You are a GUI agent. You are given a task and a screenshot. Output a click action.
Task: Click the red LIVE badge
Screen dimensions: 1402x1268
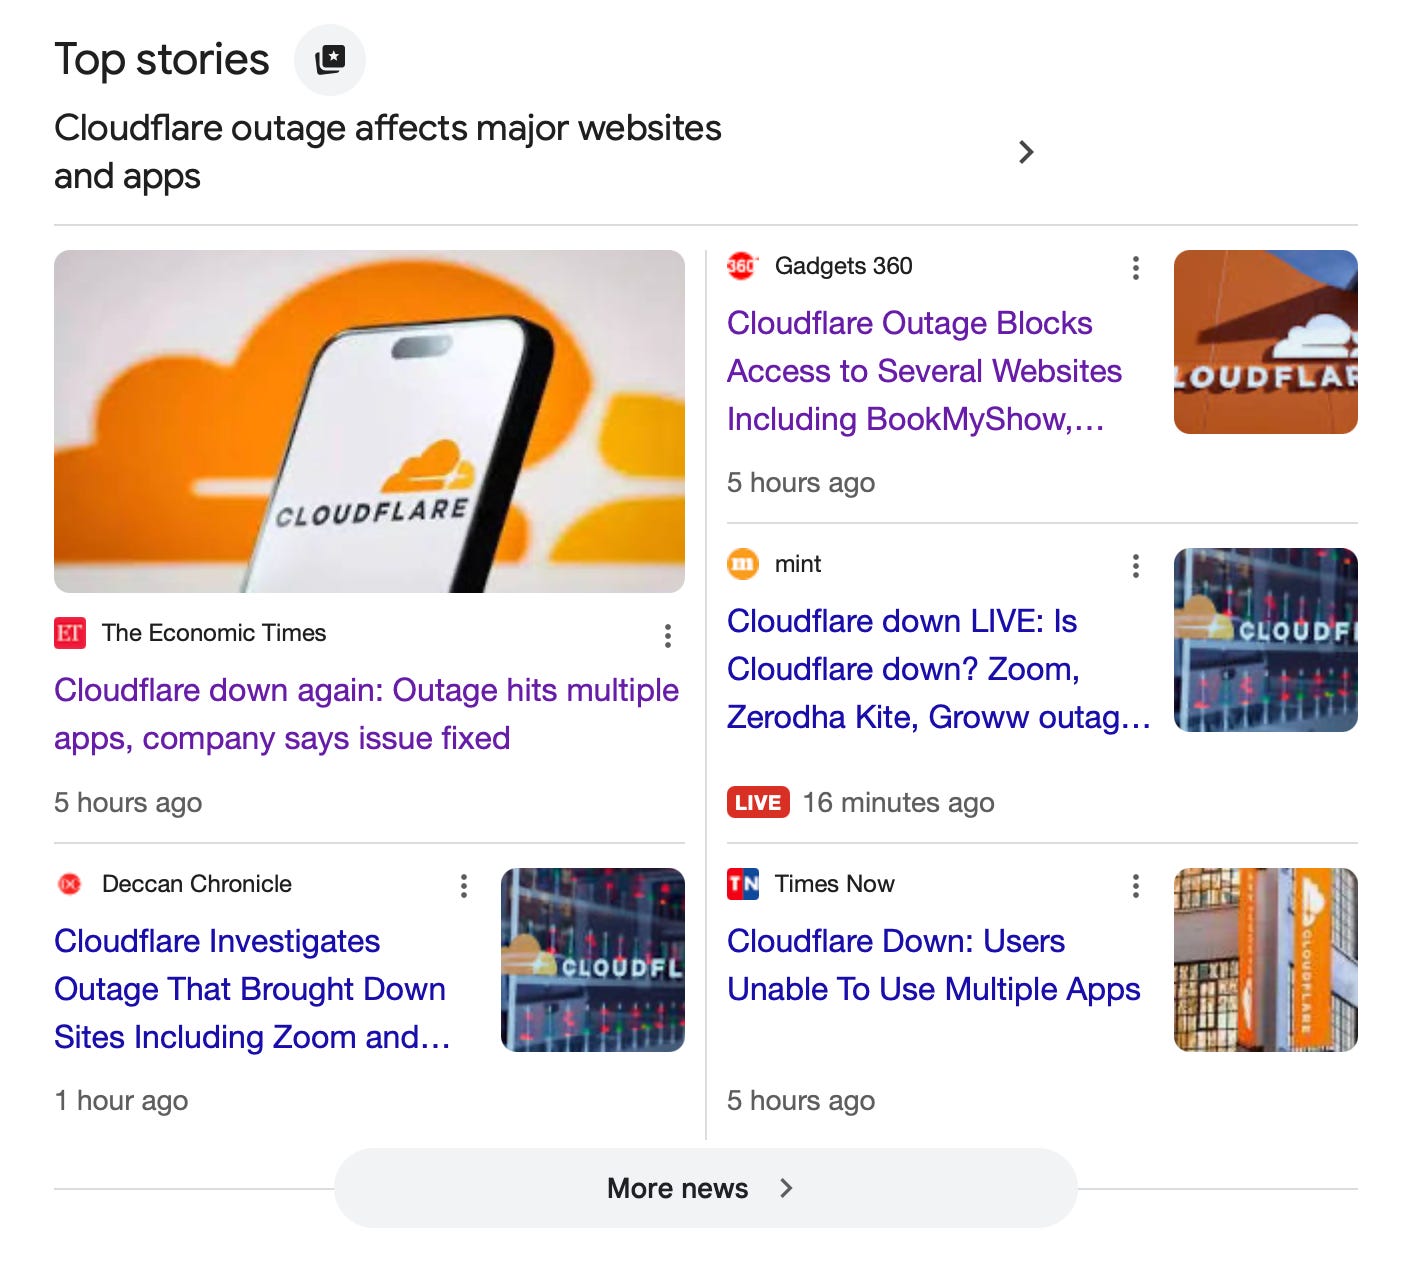[758, 802]
